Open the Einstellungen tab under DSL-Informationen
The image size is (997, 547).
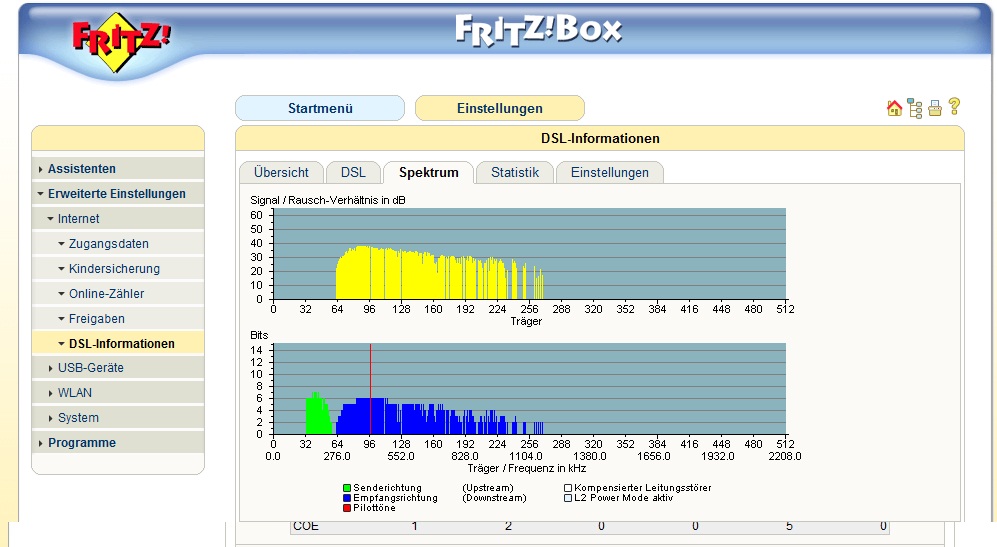click(610, 172)
